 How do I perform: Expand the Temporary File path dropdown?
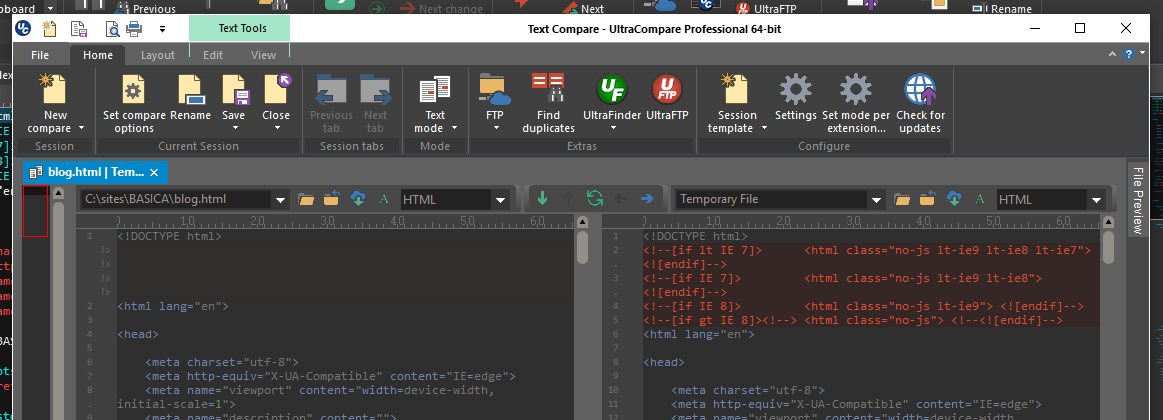(x=876, y=199)
